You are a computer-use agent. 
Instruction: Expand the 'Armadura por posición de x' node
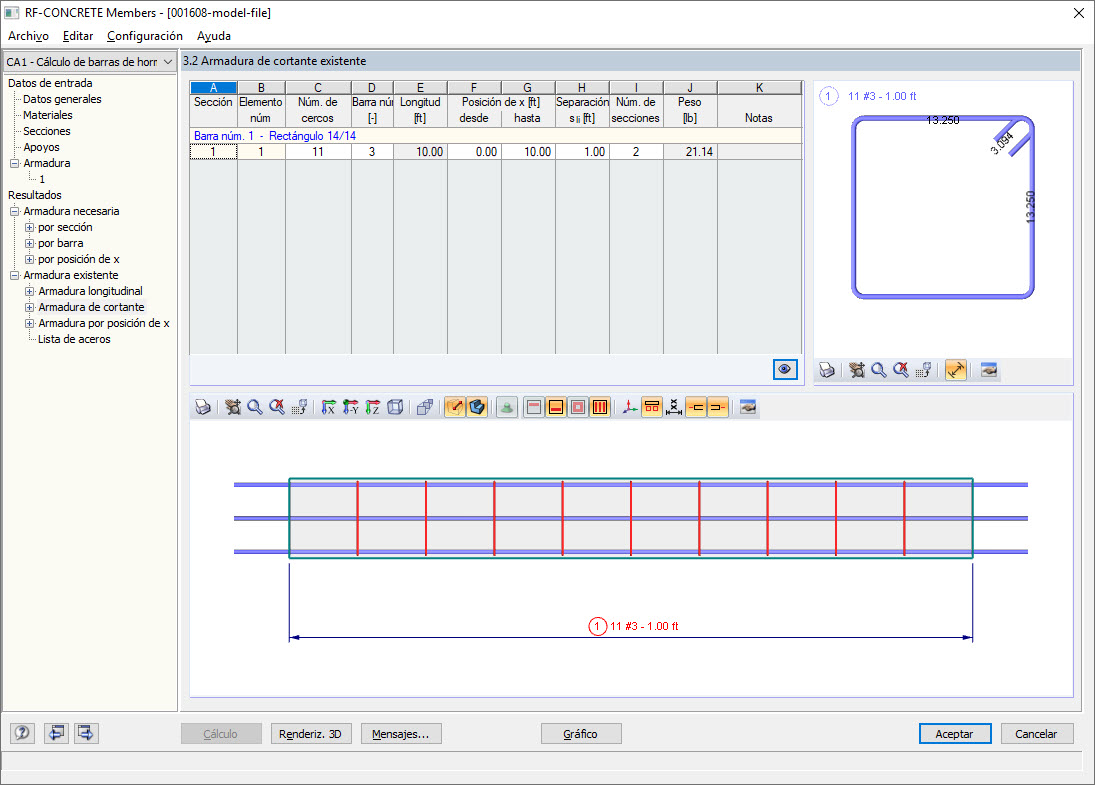click(x=29, y=323)
